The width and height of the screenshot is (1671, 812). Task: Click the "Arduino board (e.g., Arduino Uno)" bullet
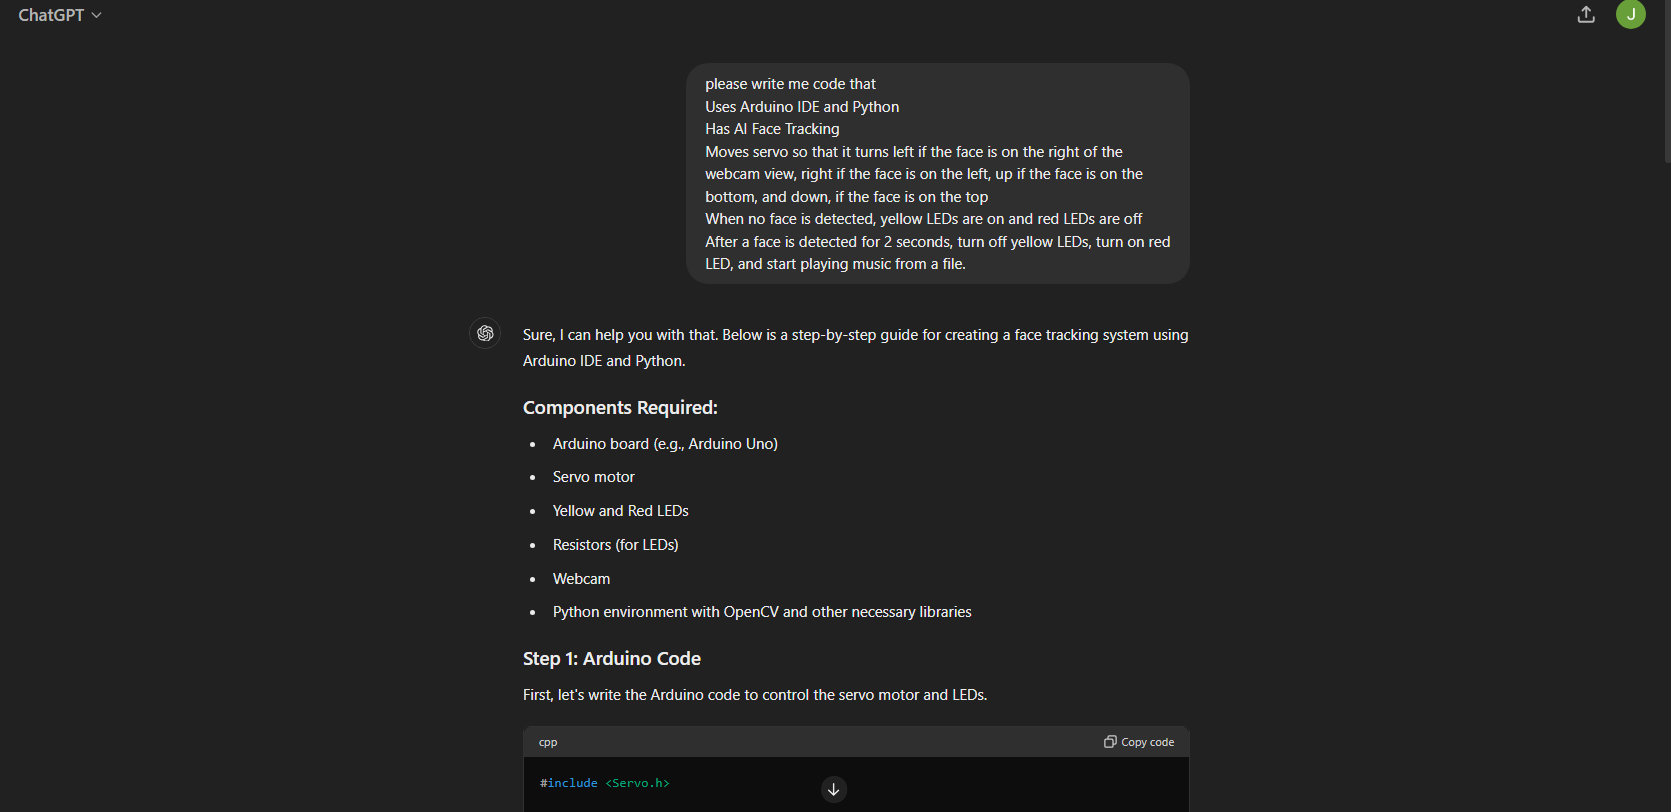[x=665, y=444]
